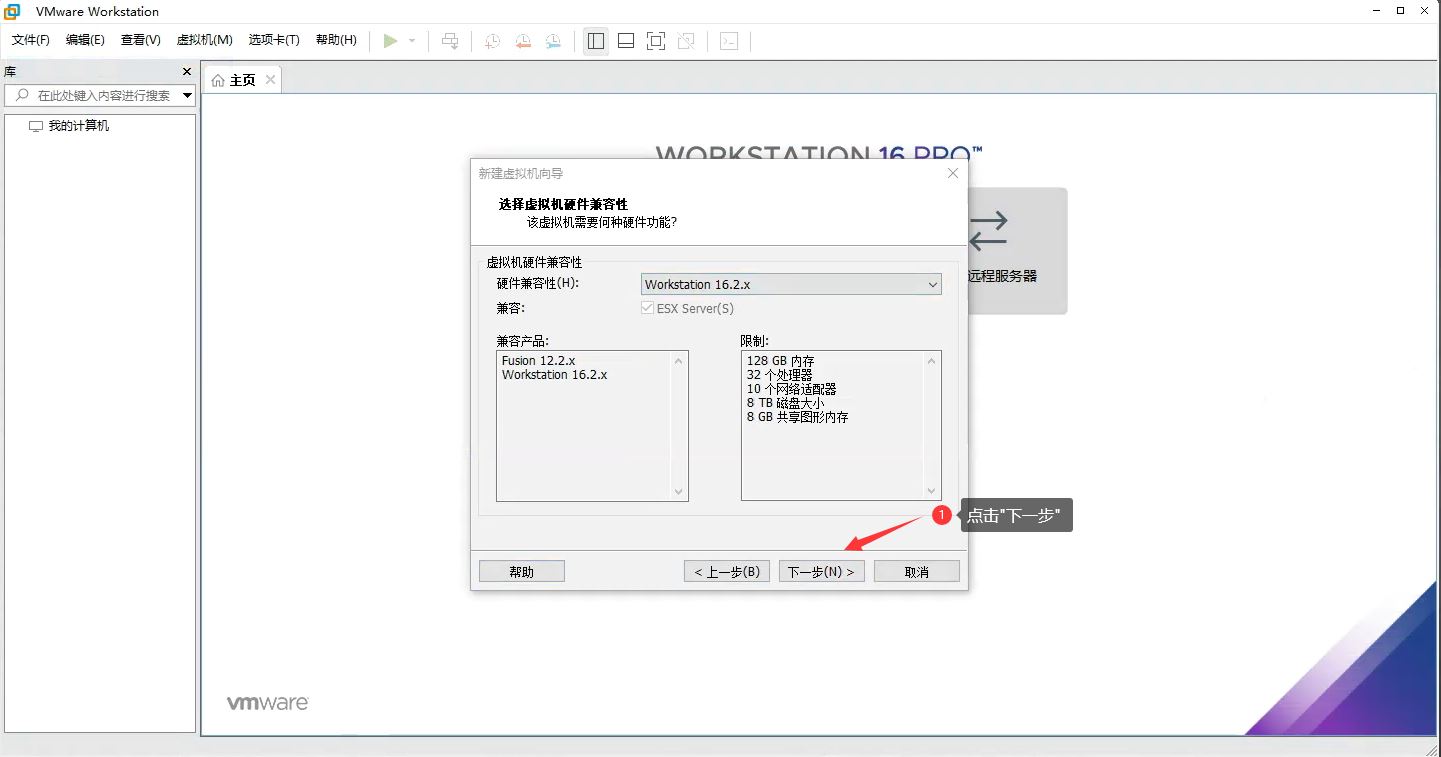Toggle the show library sidebar icon
Screen dimensions: 1441x757
596,41
